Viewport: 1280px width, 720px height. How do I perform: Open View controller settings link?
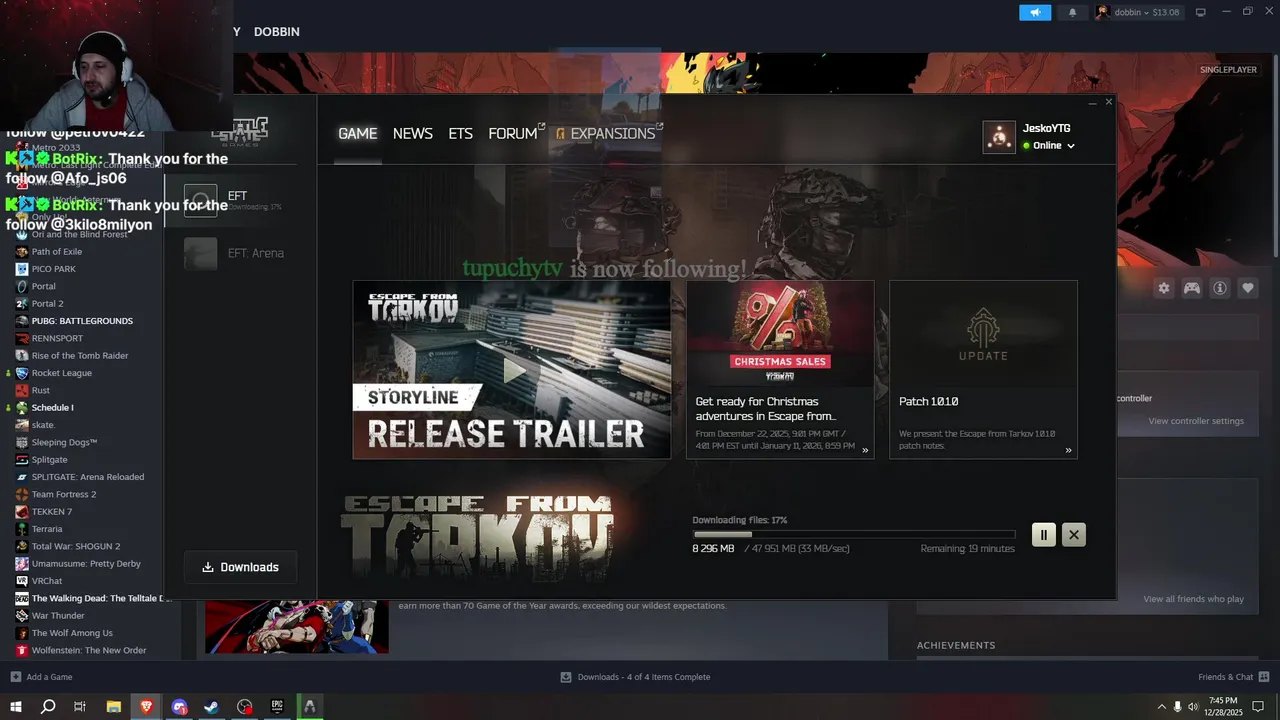(1196, 421)
